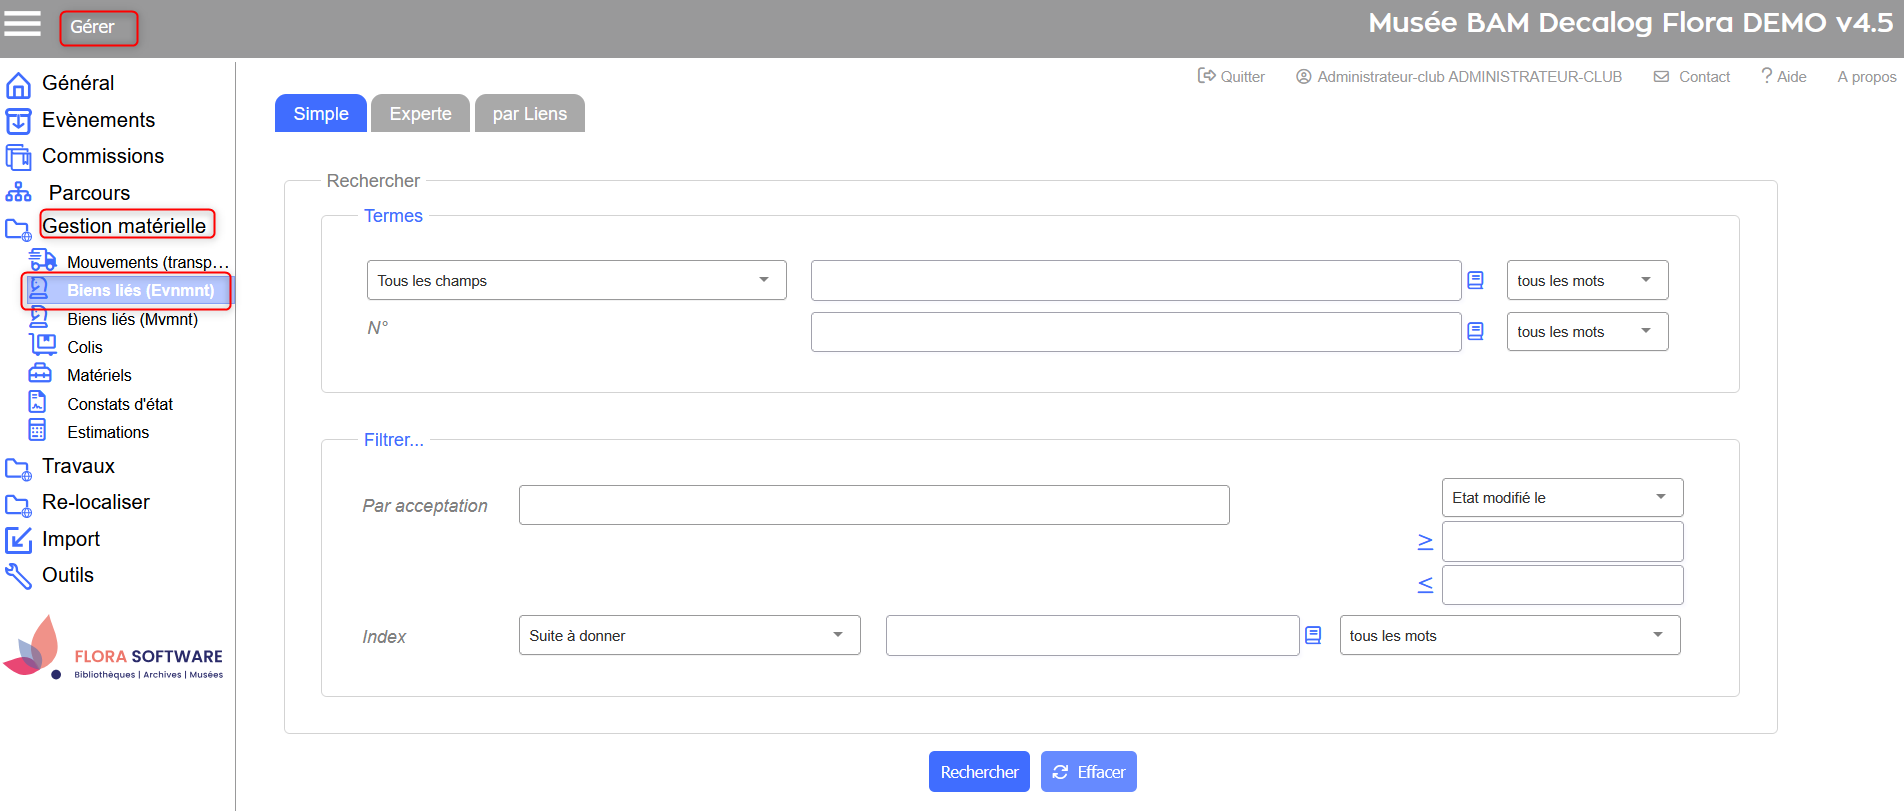Click the less-than-or-equal date operator
Image resolution: width=1904 pixels, height=811 pixels.
tap(1425, 585)
